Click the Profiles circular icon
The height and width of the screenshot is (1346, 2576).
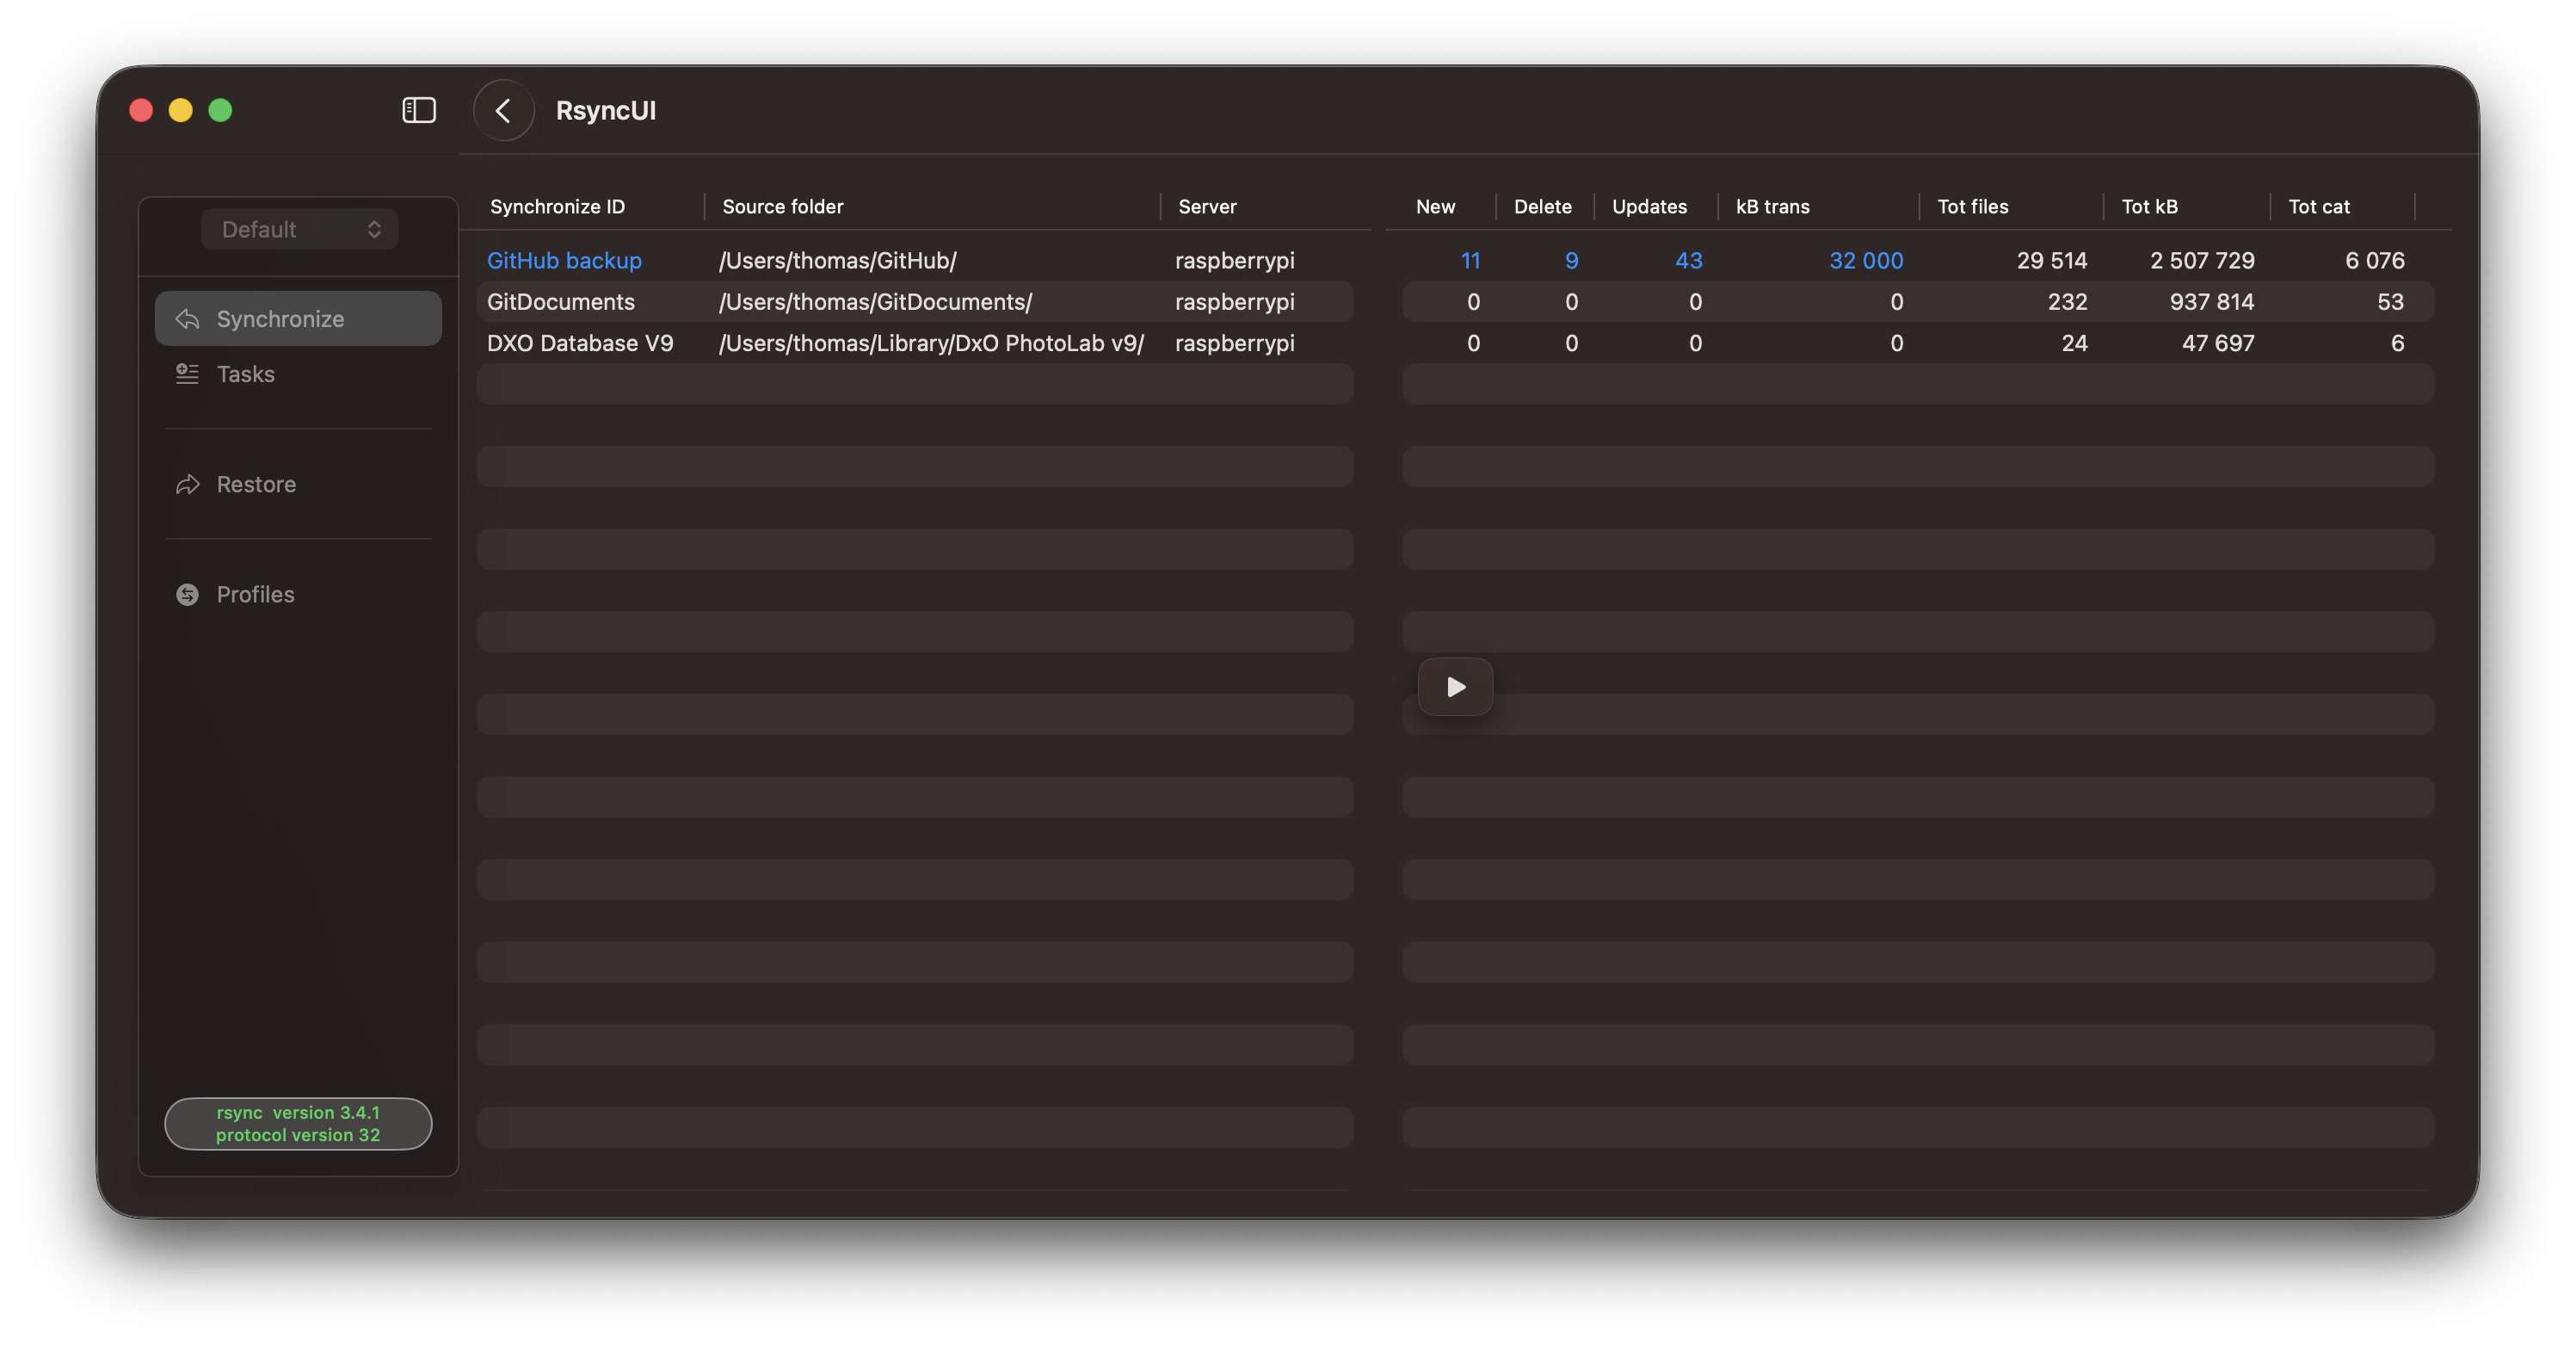coord(188,595)
